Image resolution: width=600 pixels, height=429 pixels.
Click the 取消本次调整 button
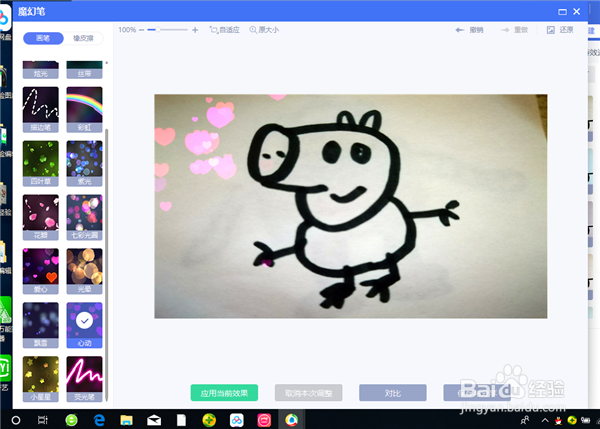[x=308, y=393]
